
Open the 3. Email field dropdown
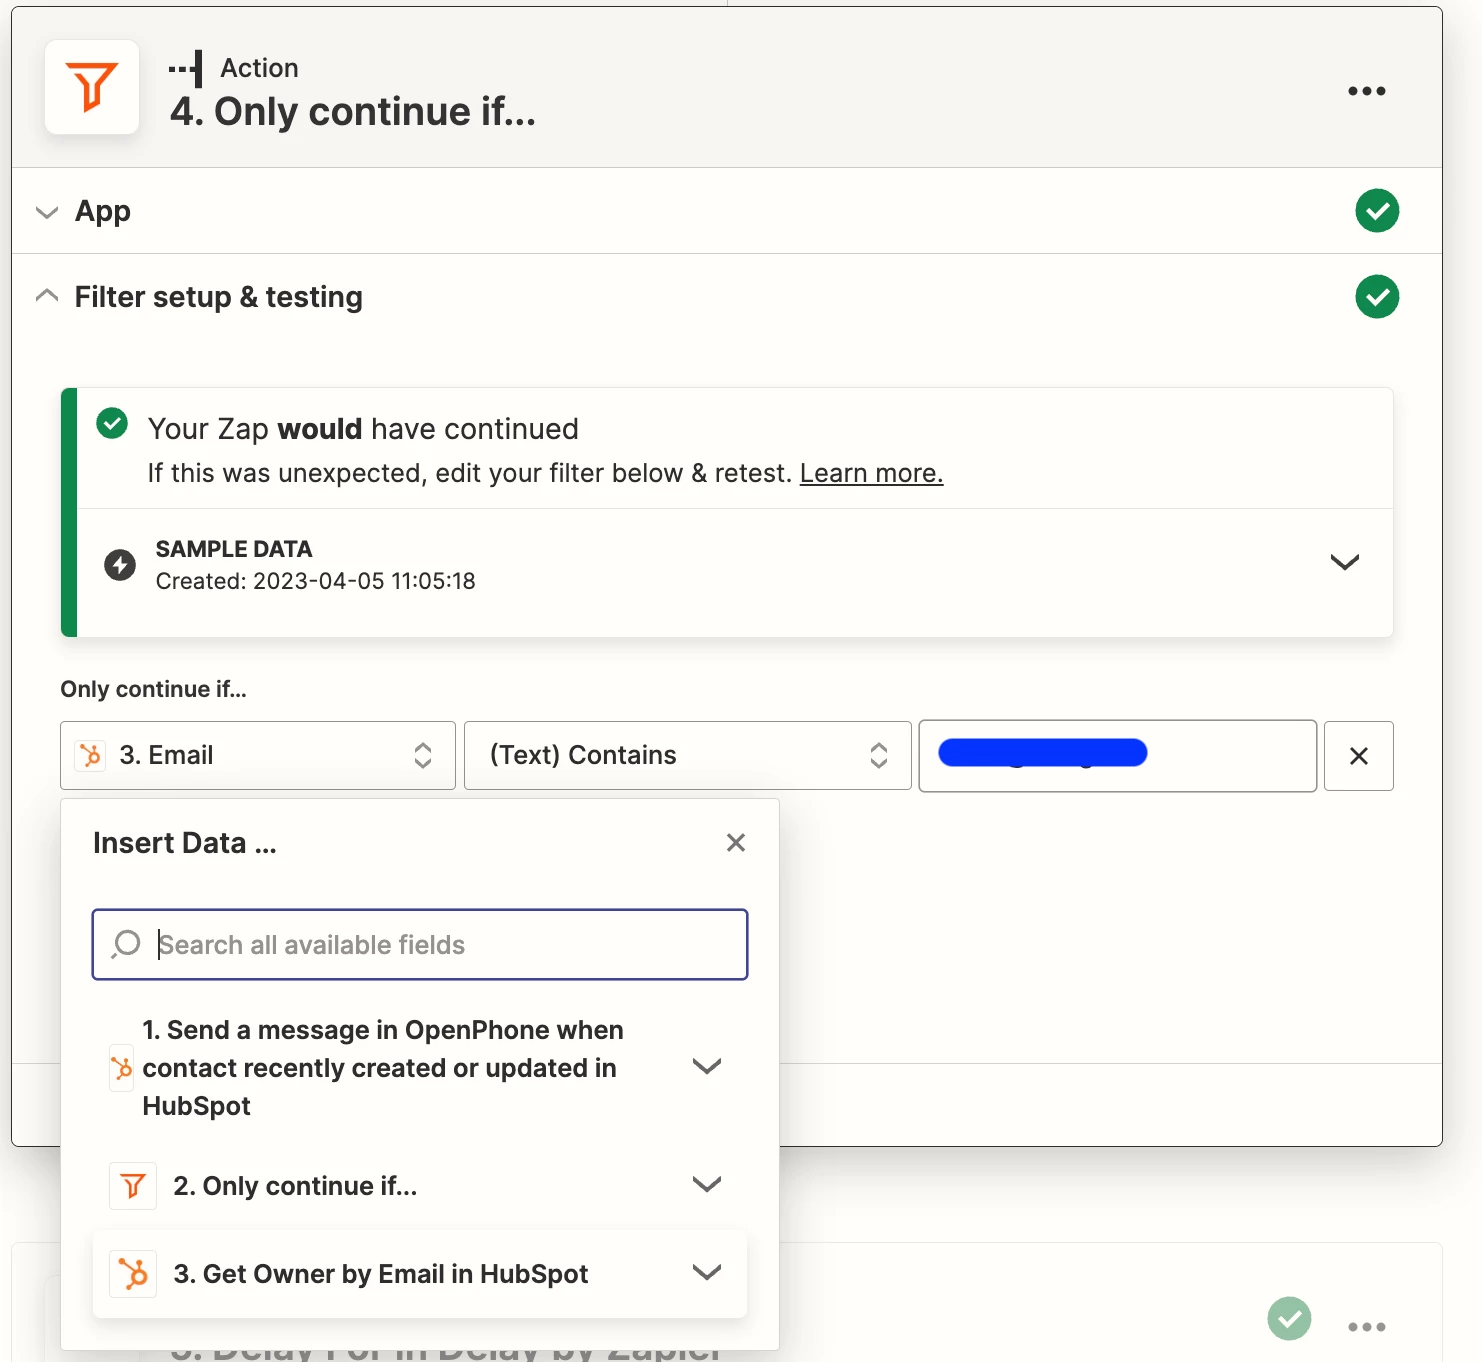[258, 756]
